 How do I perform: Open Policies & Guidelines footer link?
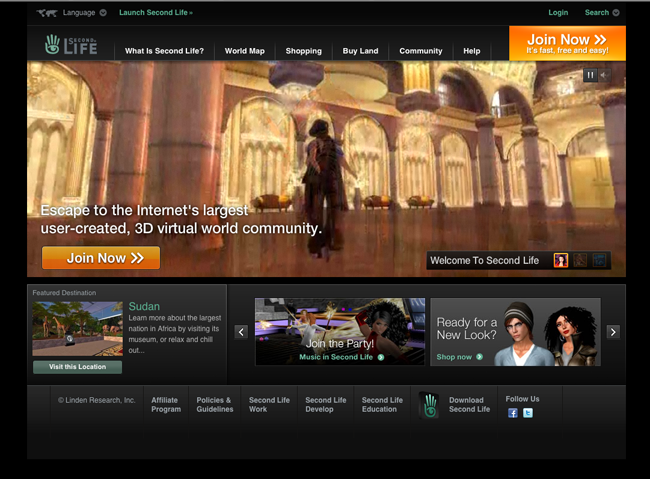[215, 405]
